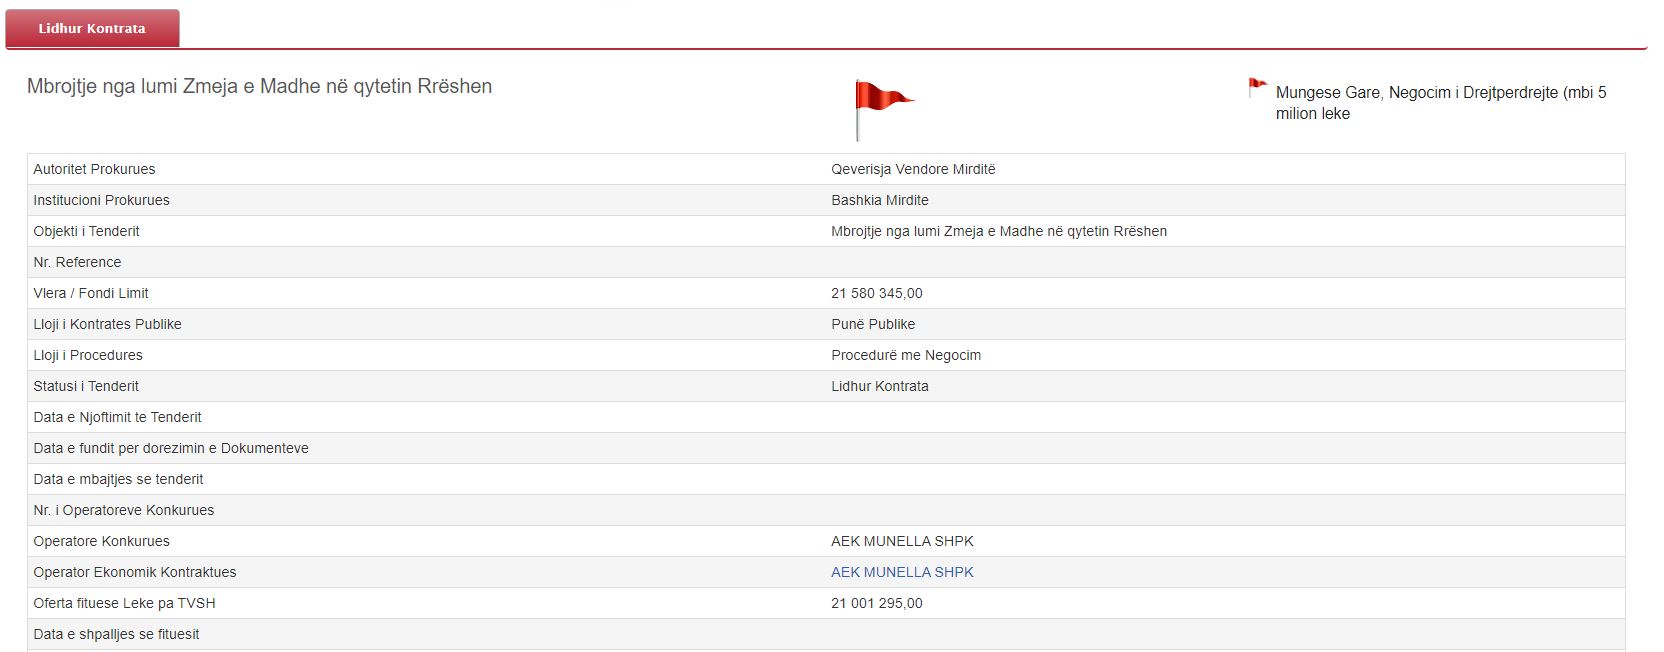Select the Operatore Konkurues label

point(101,541)
